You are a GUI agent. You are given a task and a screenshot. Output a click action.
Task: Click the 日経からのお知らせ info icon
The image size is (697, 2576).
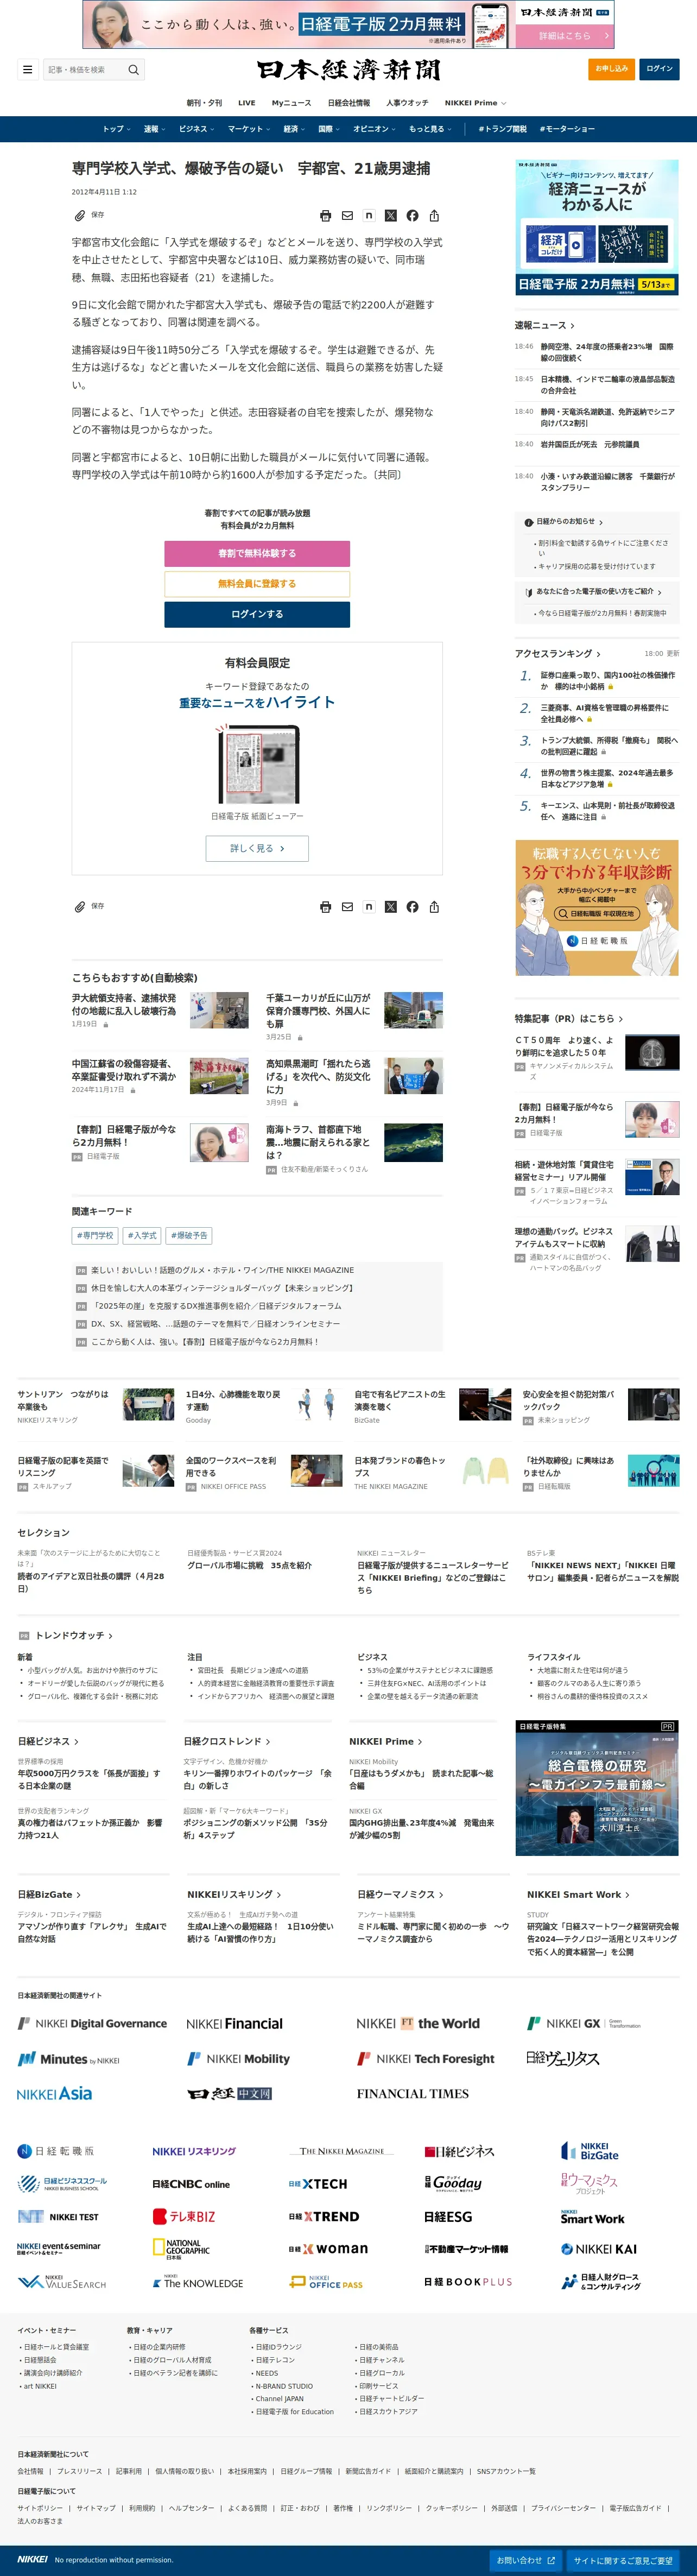point(529,522)
